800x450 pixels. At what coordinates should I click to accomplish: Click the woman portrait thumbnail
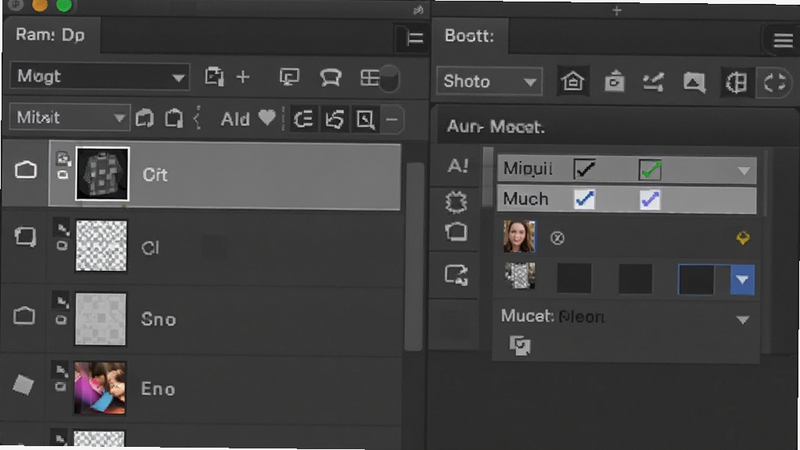coord(519,237)
